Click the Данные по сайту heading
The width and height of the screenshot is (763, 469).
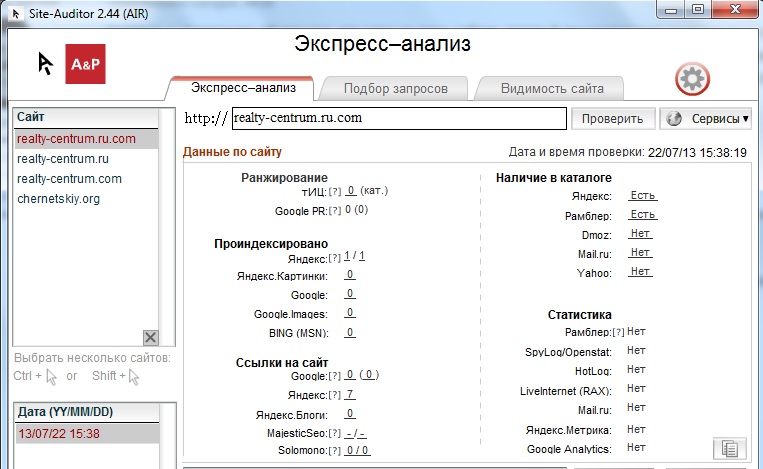point(232,152)
